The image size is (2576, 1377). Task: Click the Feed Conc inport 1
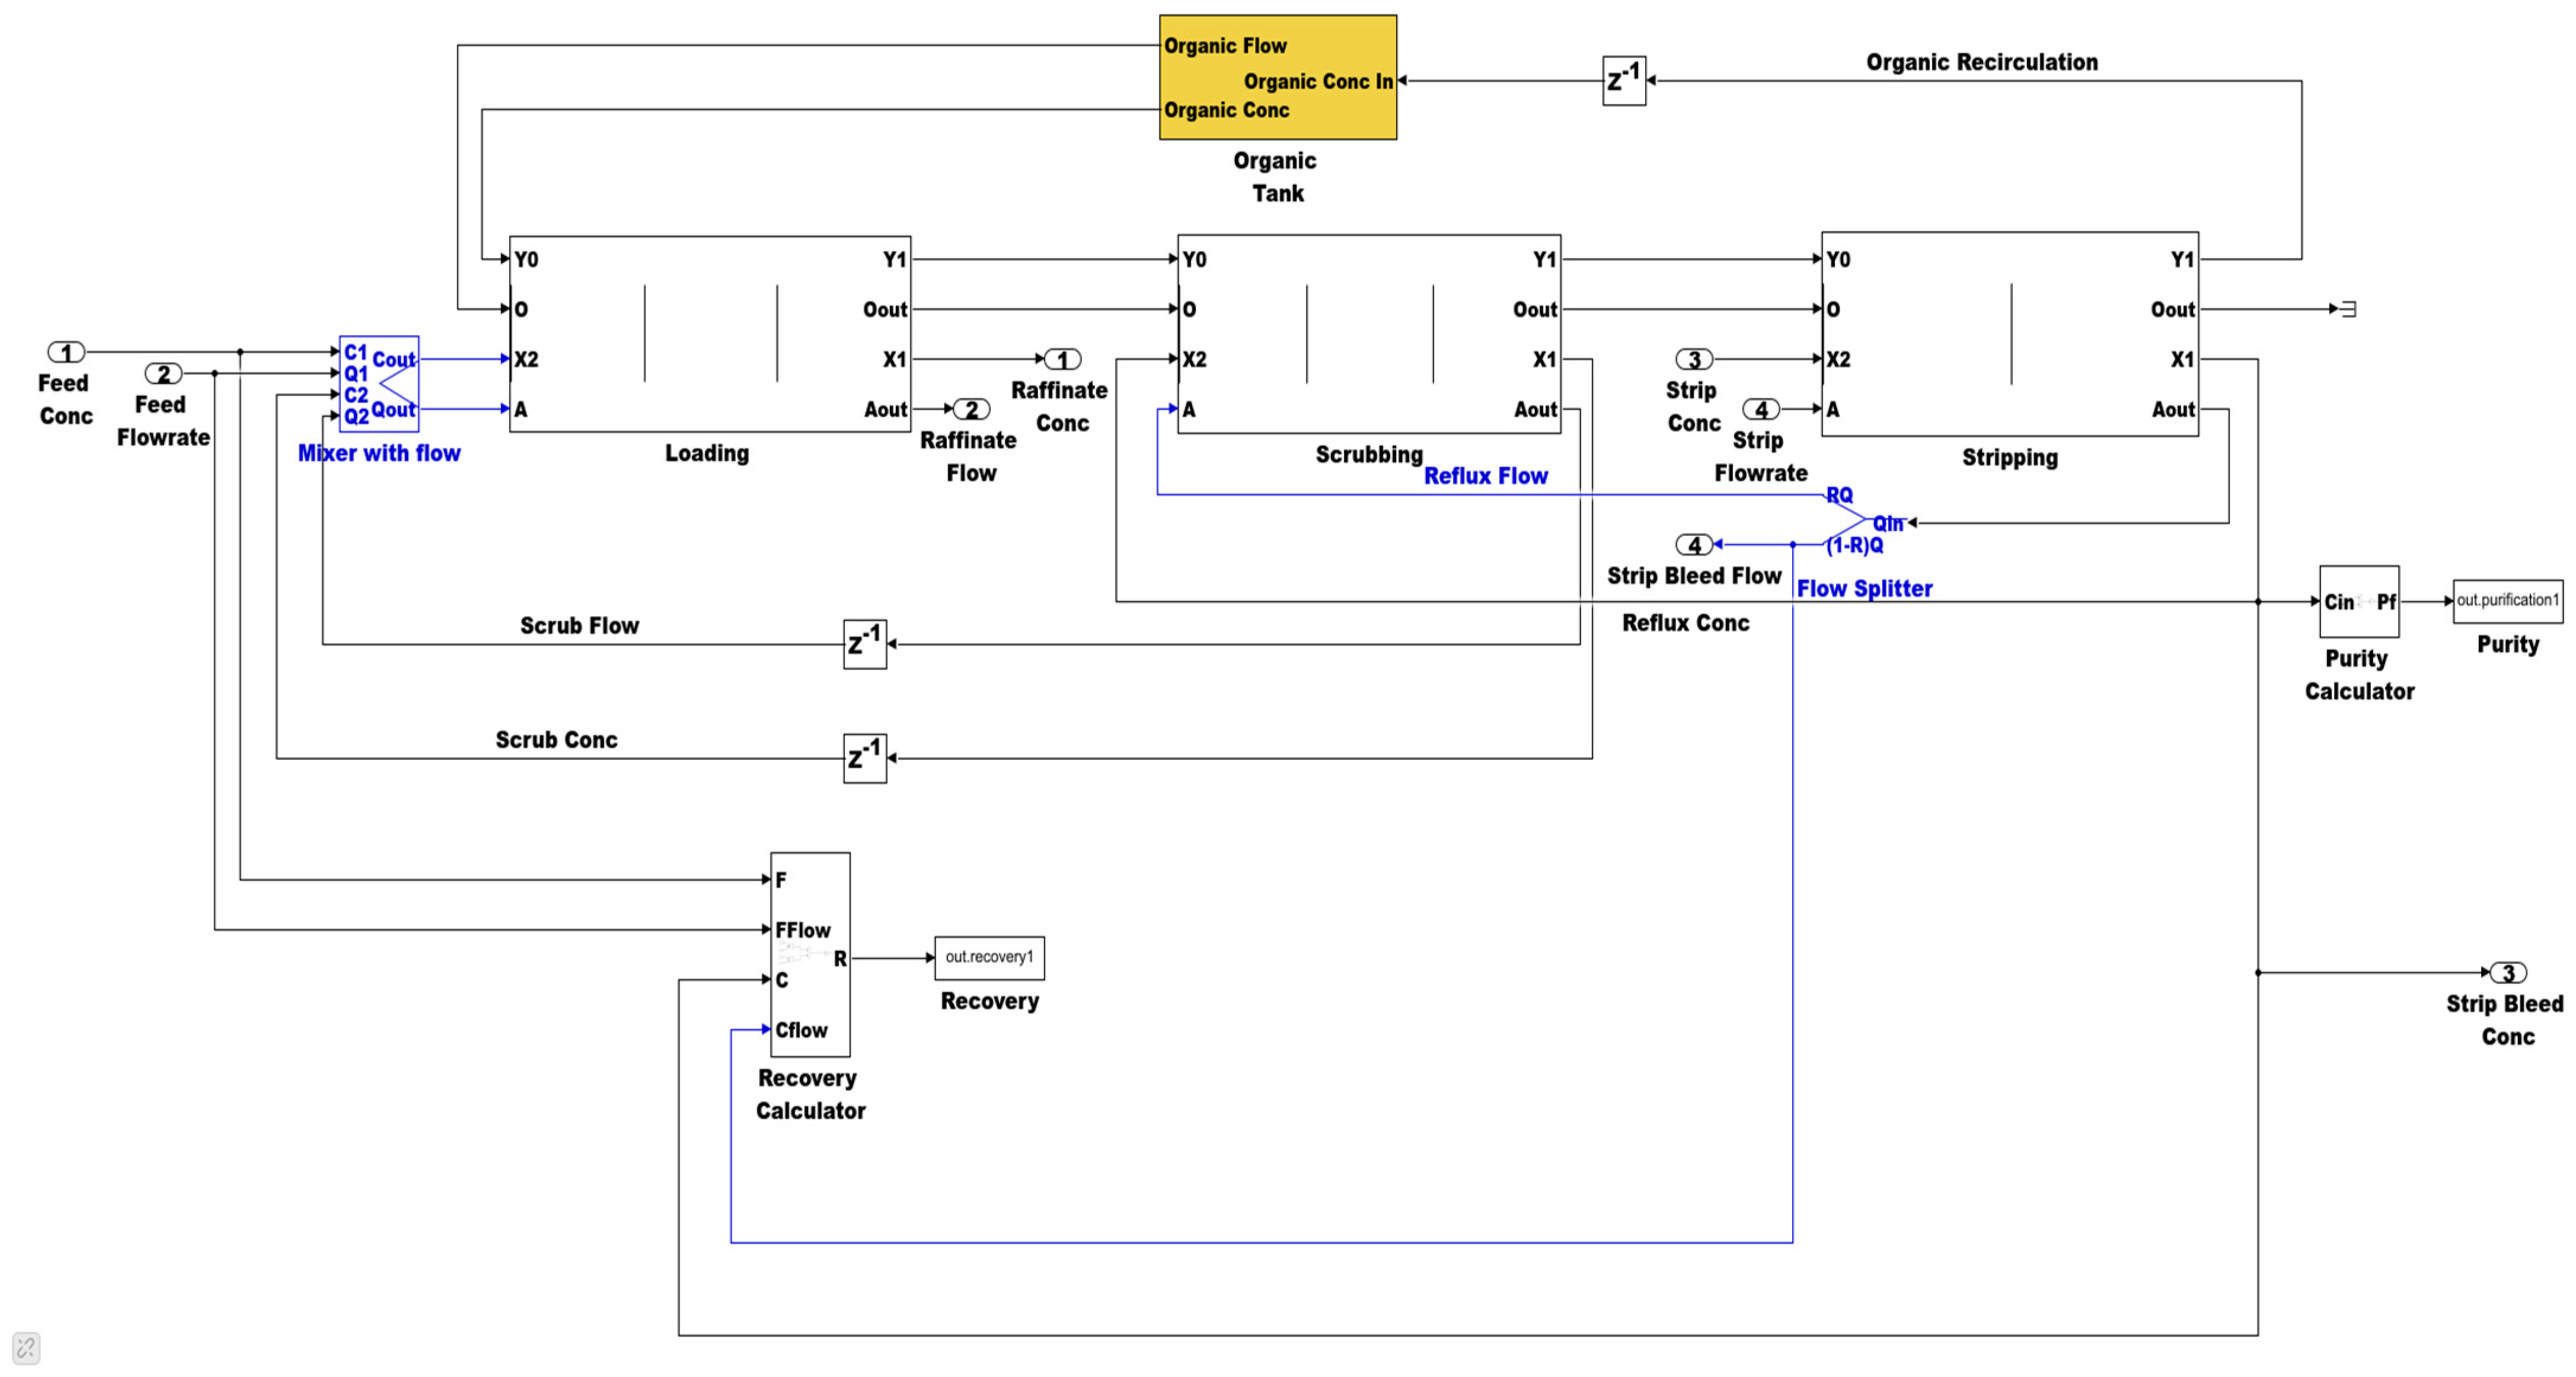pos(66,352)
